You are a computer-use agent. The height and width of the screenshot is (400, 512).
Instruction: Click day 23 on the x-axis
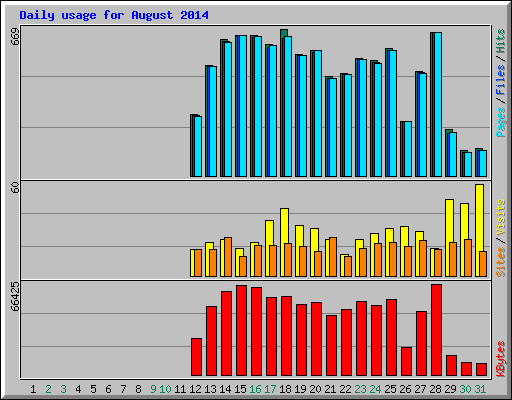tap(360, 389)
